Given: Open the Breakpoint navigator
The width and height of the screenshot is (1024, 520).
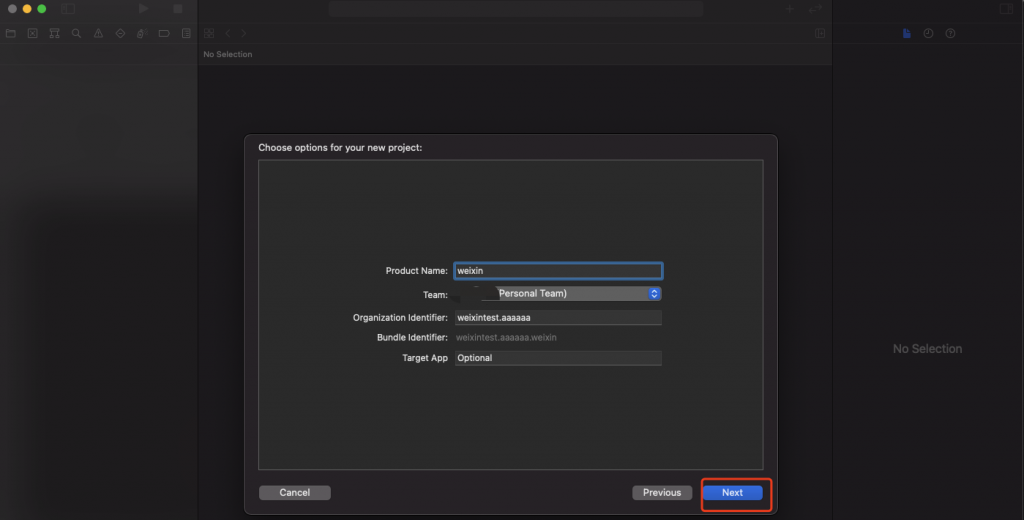Looking at the screenshot, I should [163, 33].
